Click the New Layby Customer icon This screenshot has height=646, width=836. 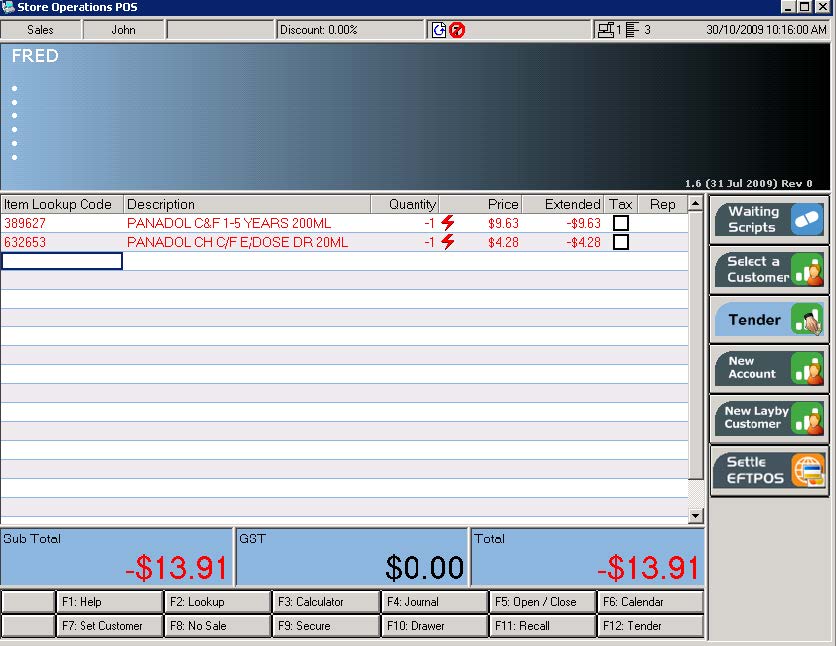point(807,419)
